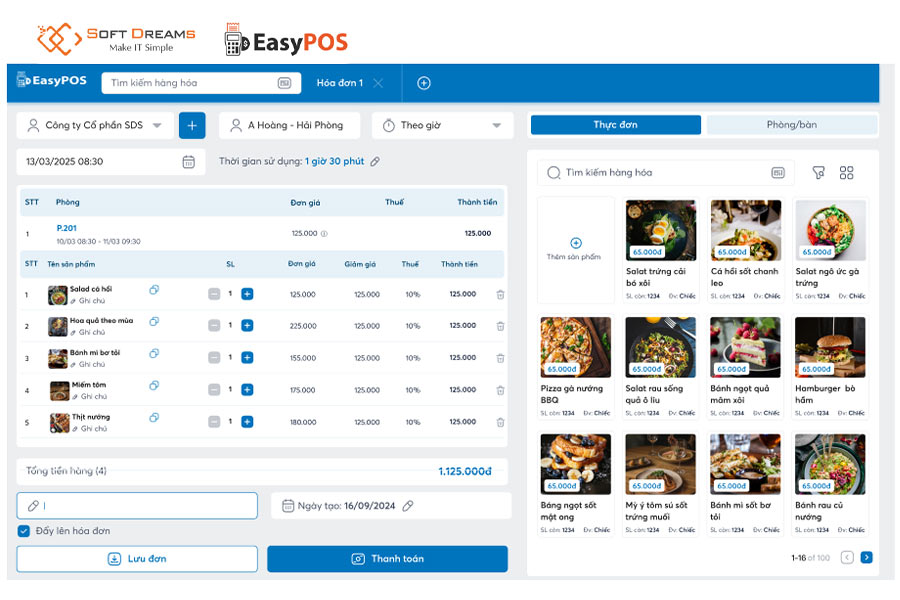
Task: Edit usage time with the pencil icon
Action: (x=375, y=162)
